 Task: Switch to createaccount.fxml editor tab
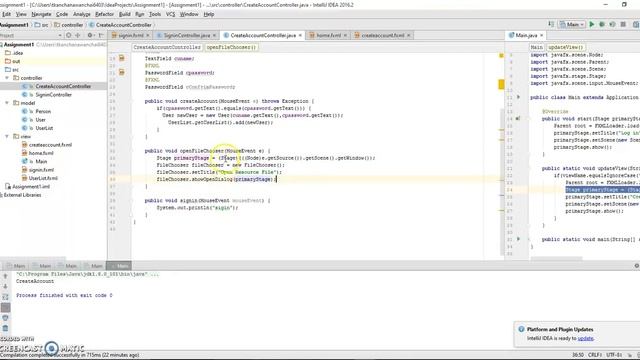(x=382, y=36)
